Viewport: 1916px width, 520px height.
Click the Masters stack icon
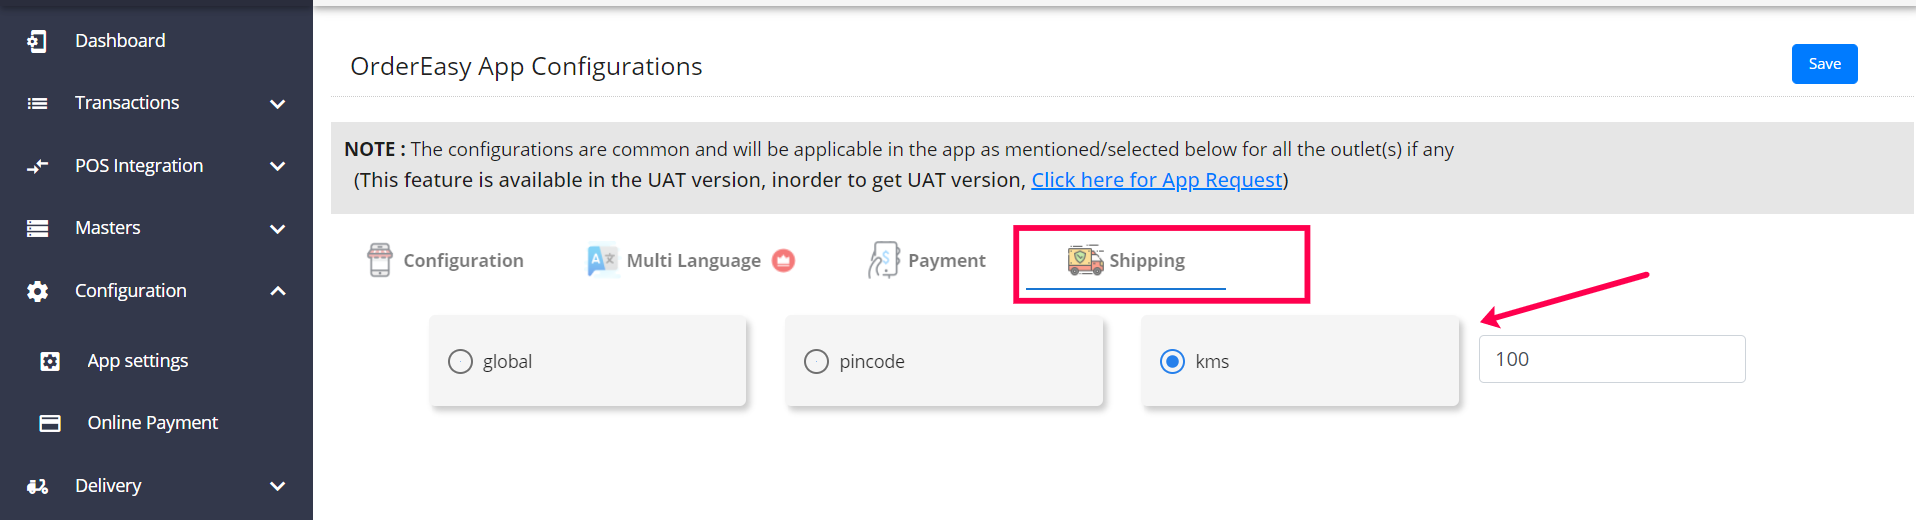coord(37,228)
